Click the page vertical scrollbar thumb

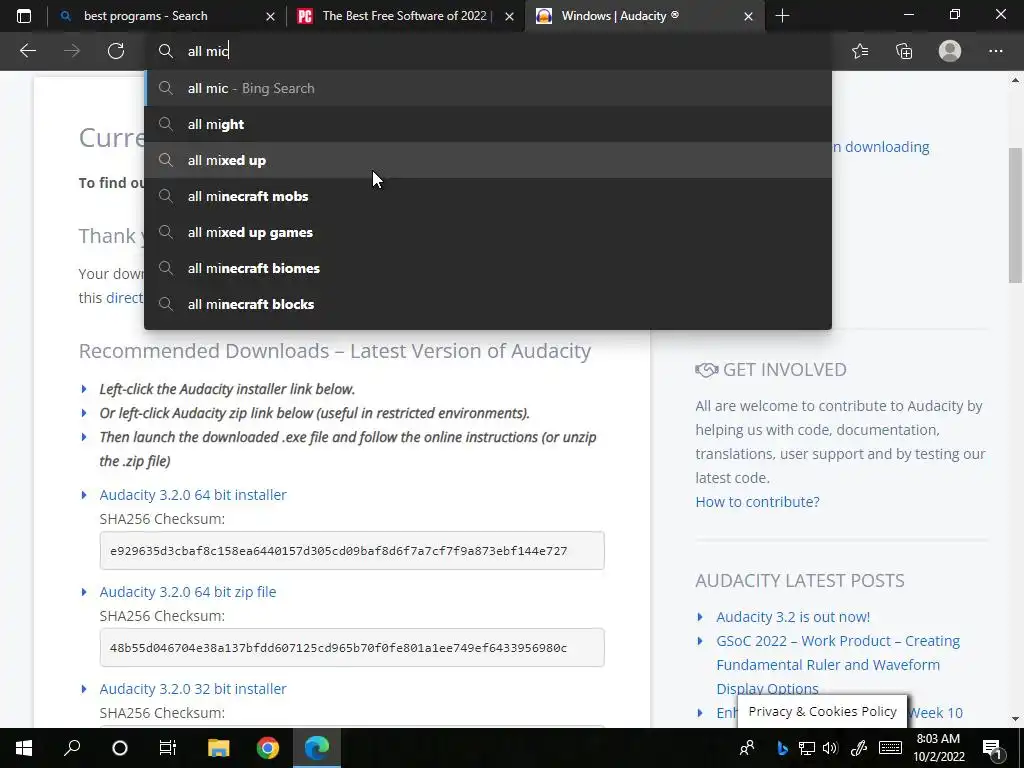(1015, 216)
